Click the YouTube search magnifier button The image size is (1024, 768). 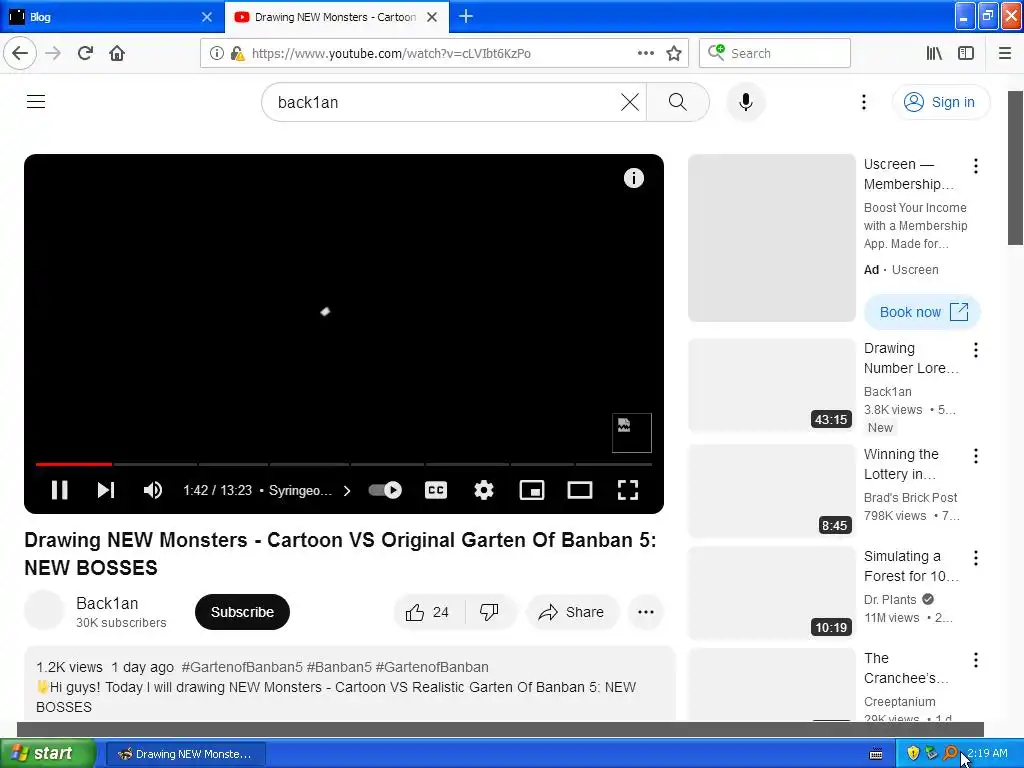[677, 102]
